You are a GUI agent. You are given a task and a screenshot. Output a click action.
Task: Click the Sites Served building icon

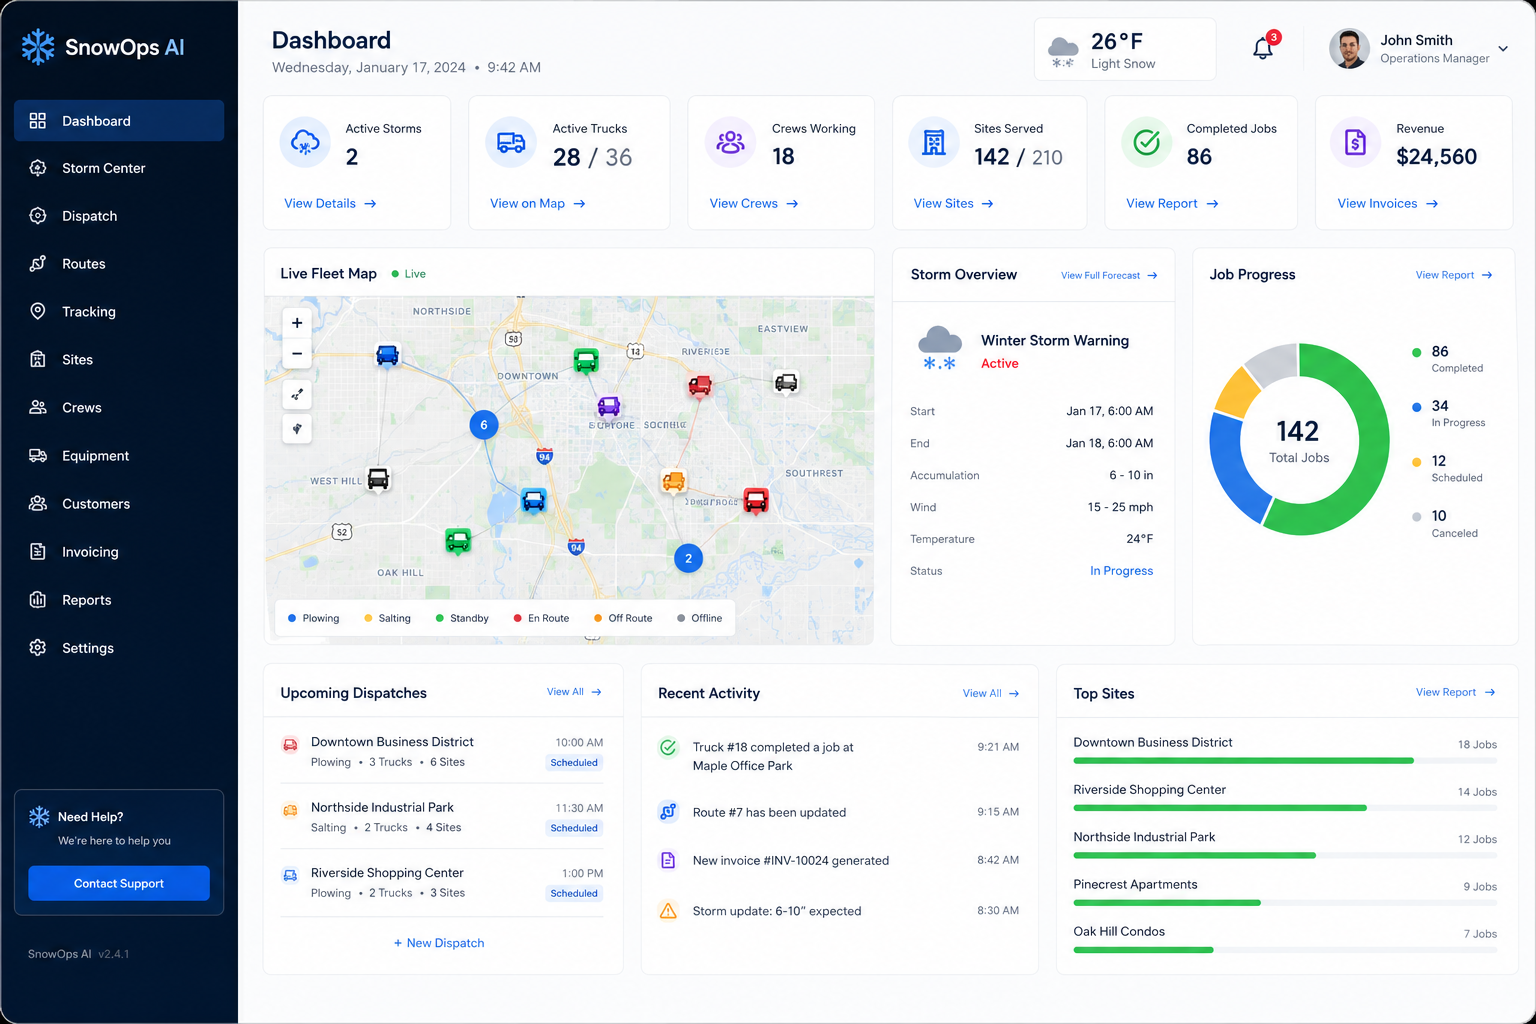(x=934, y=143)
